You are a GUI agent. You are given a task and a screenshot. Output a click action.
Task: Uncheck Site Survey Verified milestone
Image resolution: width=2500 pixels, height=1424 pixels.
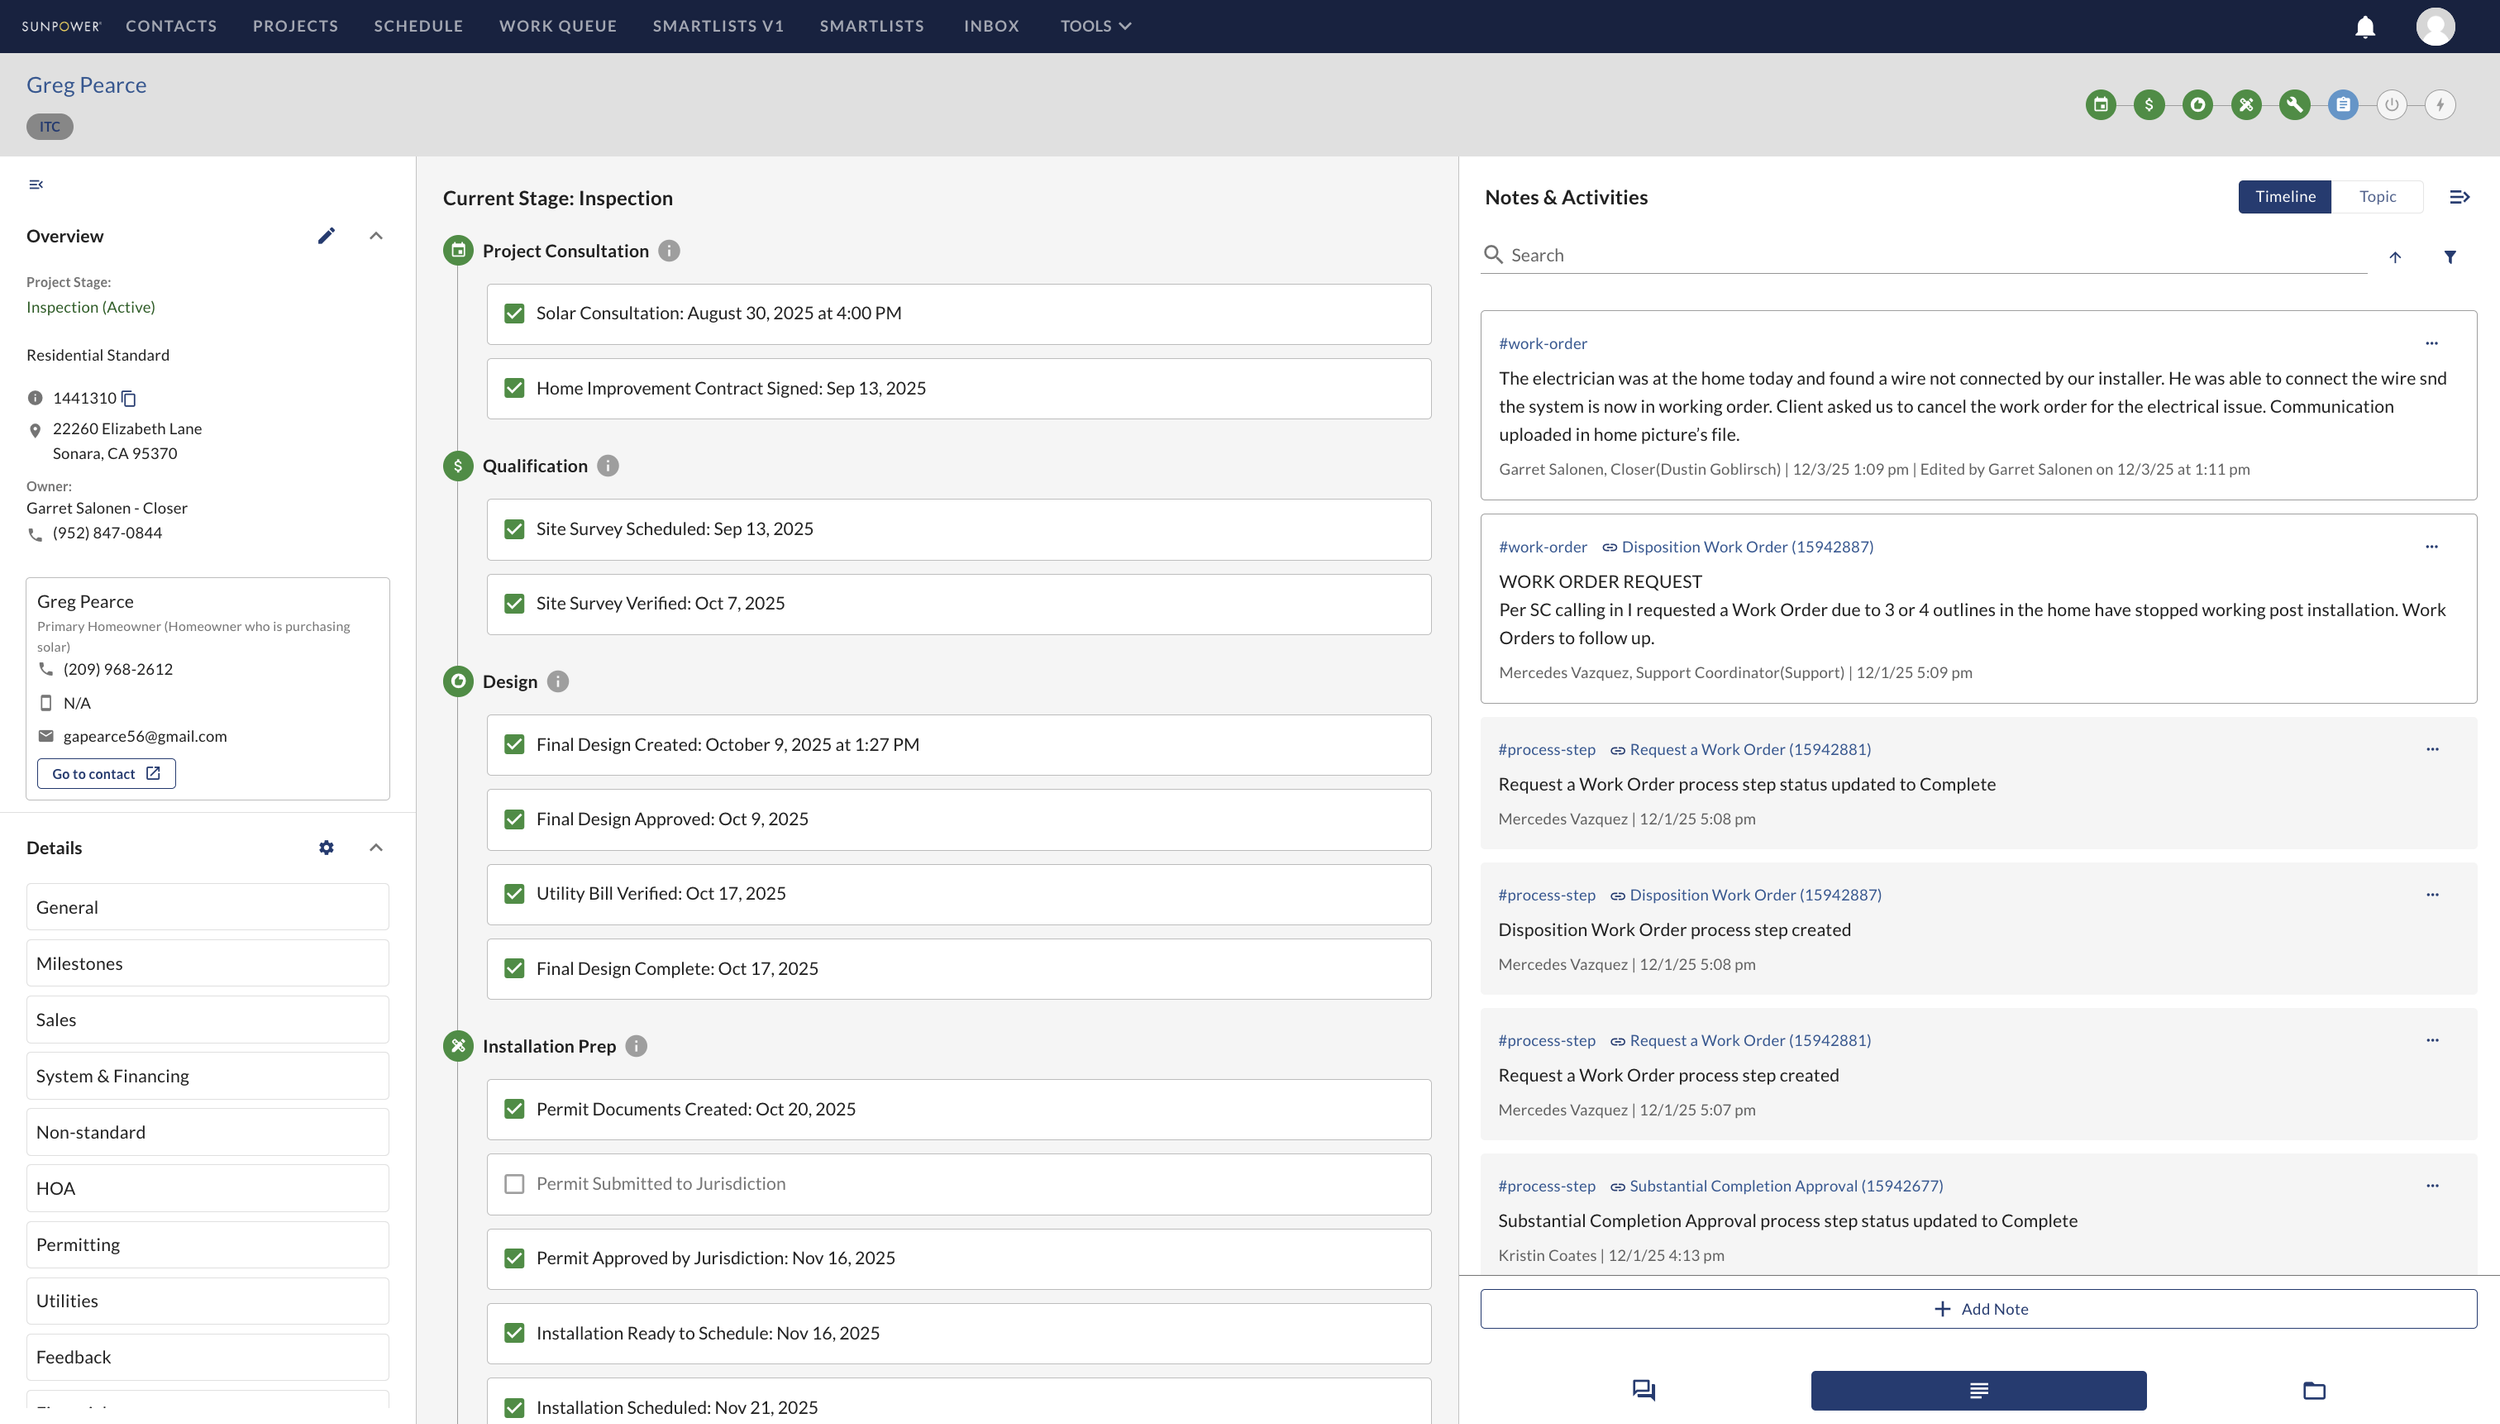pos(515,603)
